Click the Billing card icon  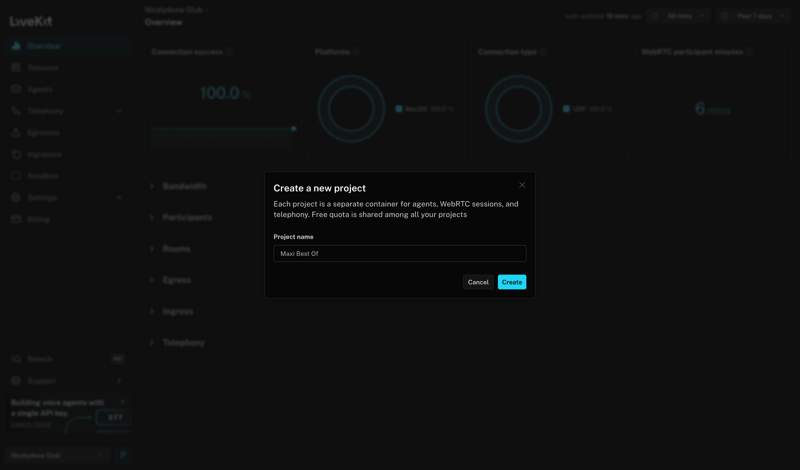click(x=16, y=219)
